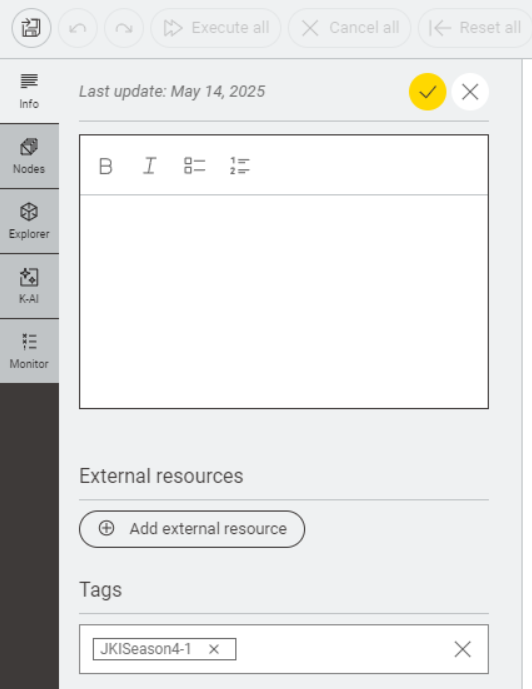Execute all nodes
This screenshot has height=689, width=532.
[x=216, y=28]
